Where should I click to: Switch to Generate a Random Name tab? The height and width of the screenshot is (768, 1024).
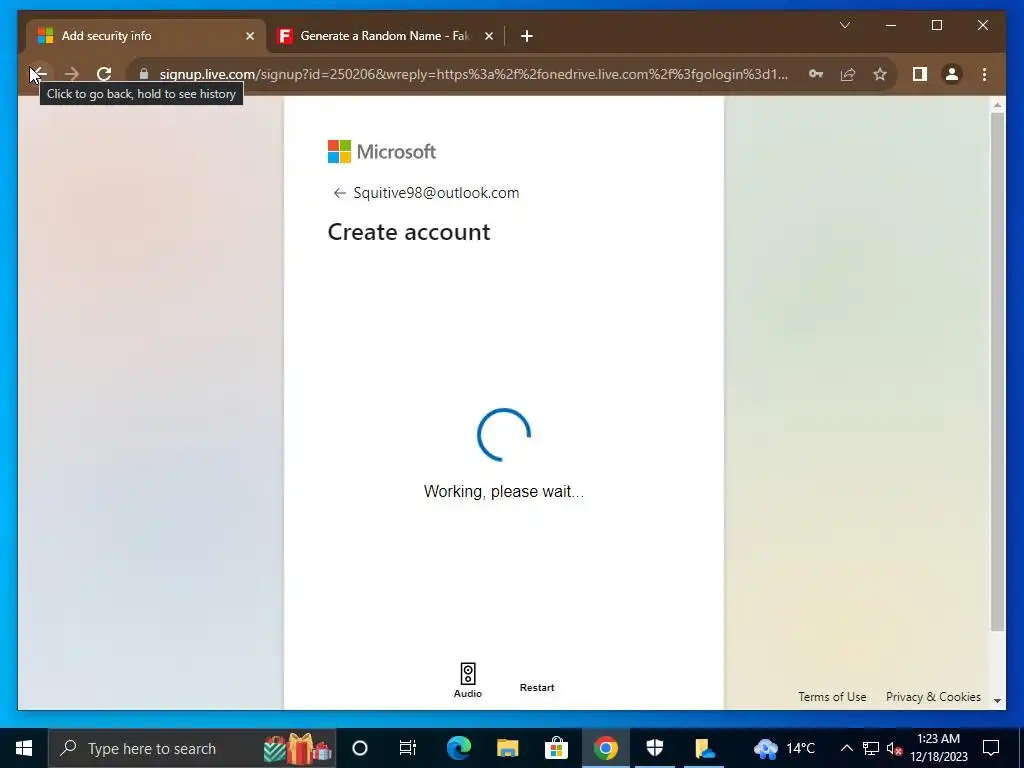385,36
